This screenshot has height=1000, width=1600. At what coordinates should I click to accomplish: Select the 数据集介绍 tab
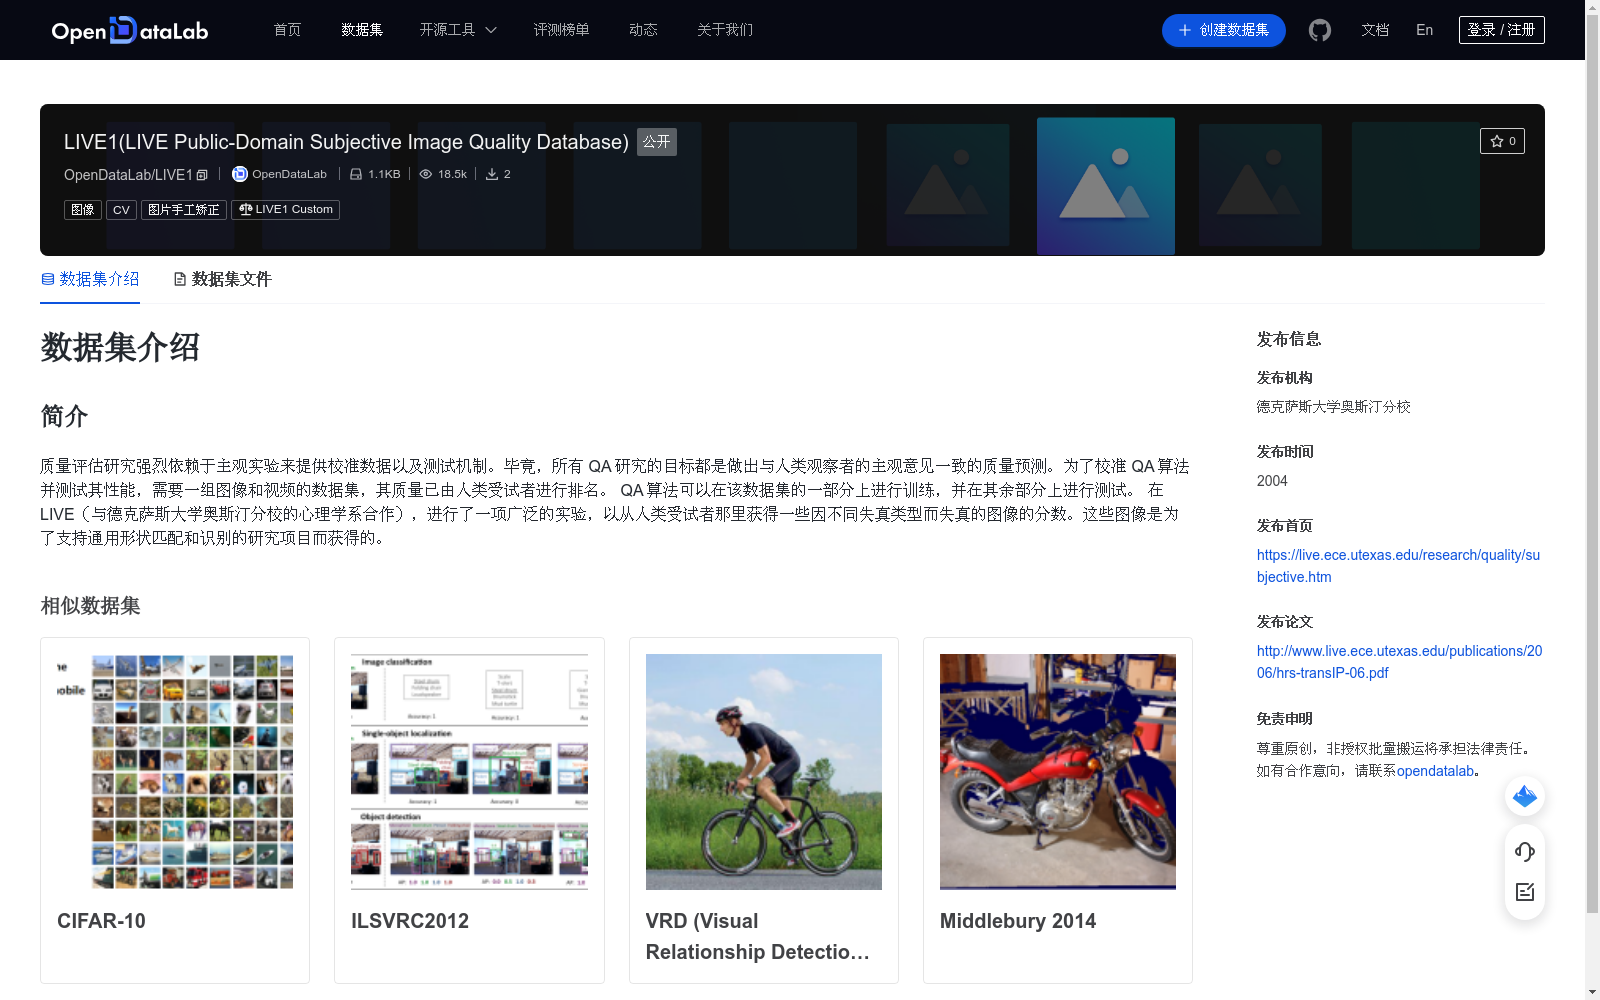coord(90,279)
